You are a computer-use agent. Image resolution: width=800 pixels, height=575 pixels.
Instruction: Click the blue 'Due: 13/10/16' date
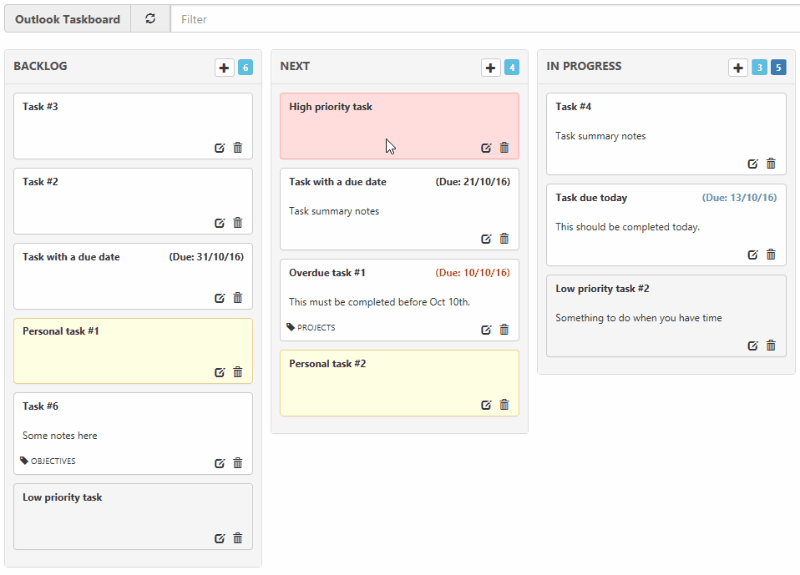739,197
